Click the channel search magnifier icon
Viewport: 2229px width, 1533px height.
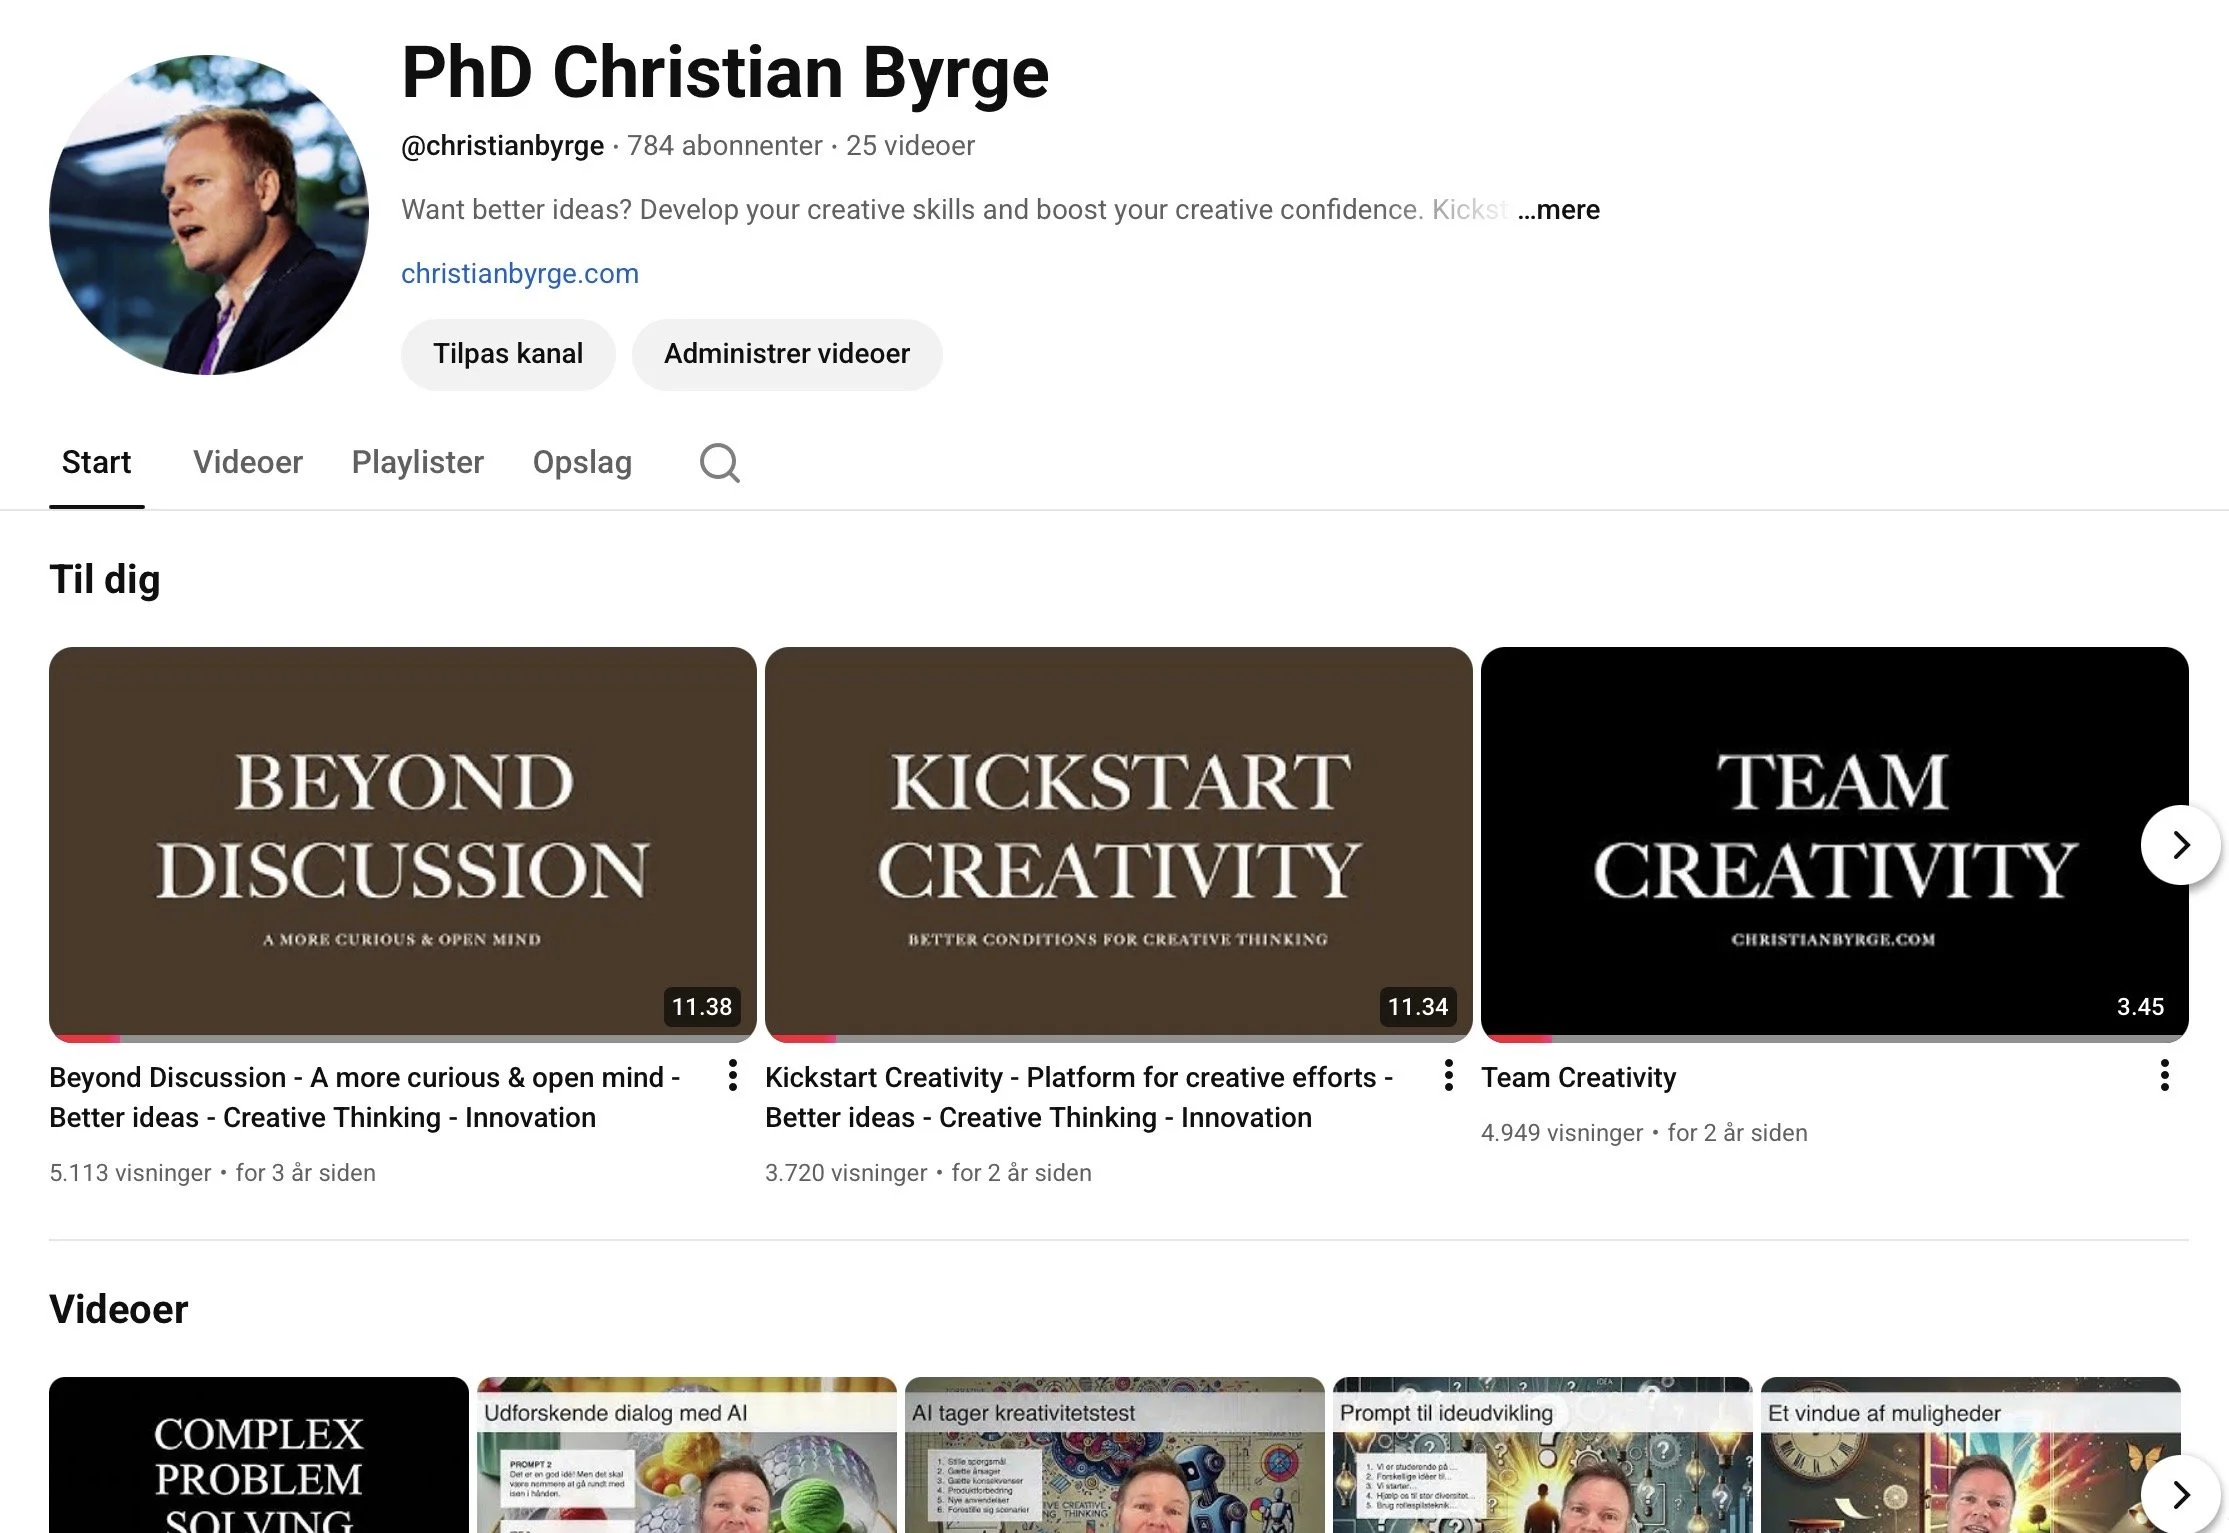719,463
